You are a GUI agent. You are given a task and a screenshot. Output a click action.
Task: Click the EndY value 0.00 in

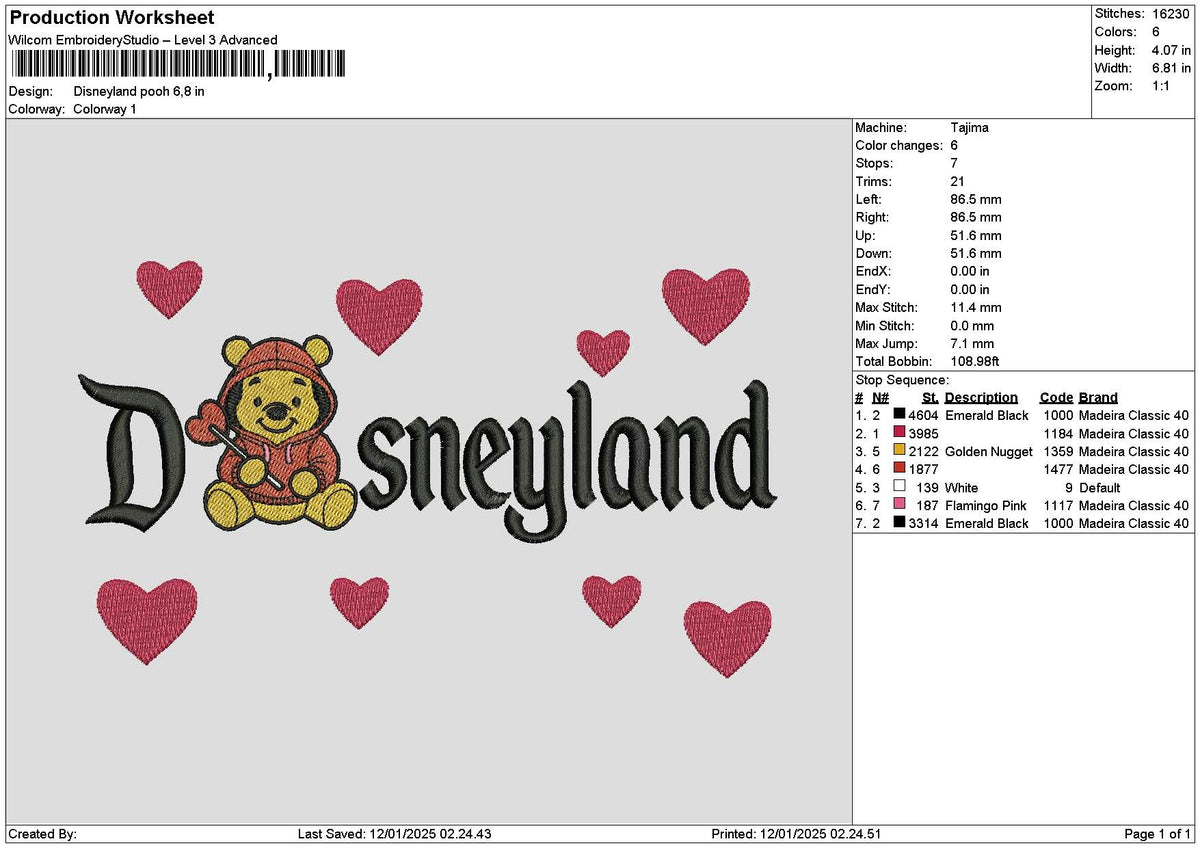[970, 290]
